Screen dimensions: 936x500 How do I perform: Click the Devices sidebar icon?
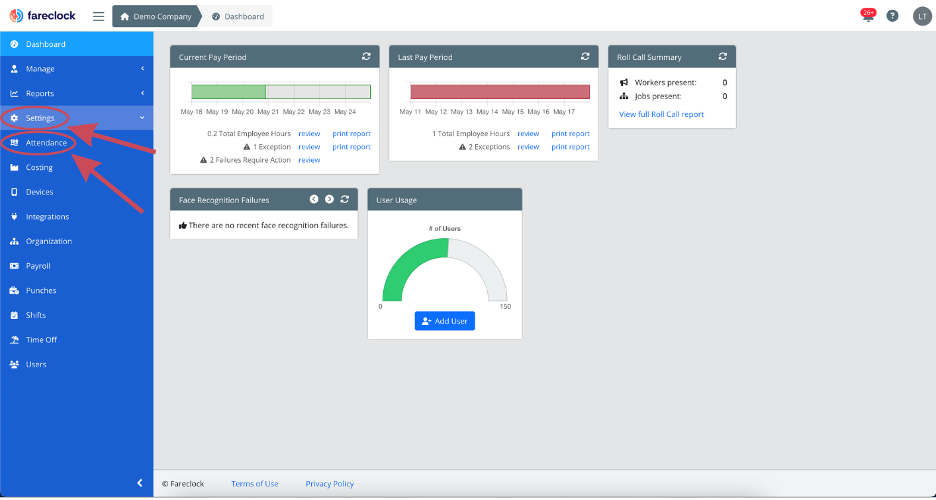pyautogui.click(x=14, y=192)
